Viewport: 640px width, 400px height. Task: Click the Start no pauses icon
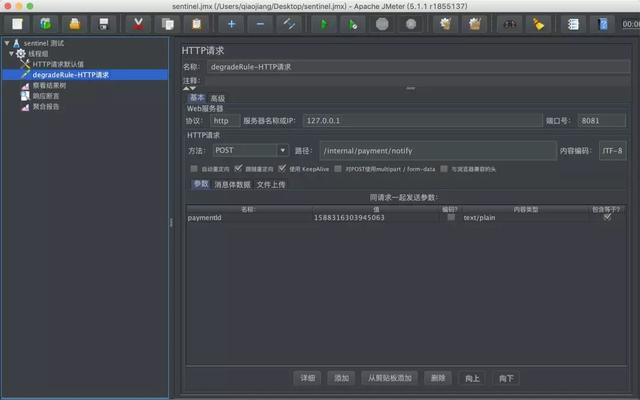click(x=353, y=24)
